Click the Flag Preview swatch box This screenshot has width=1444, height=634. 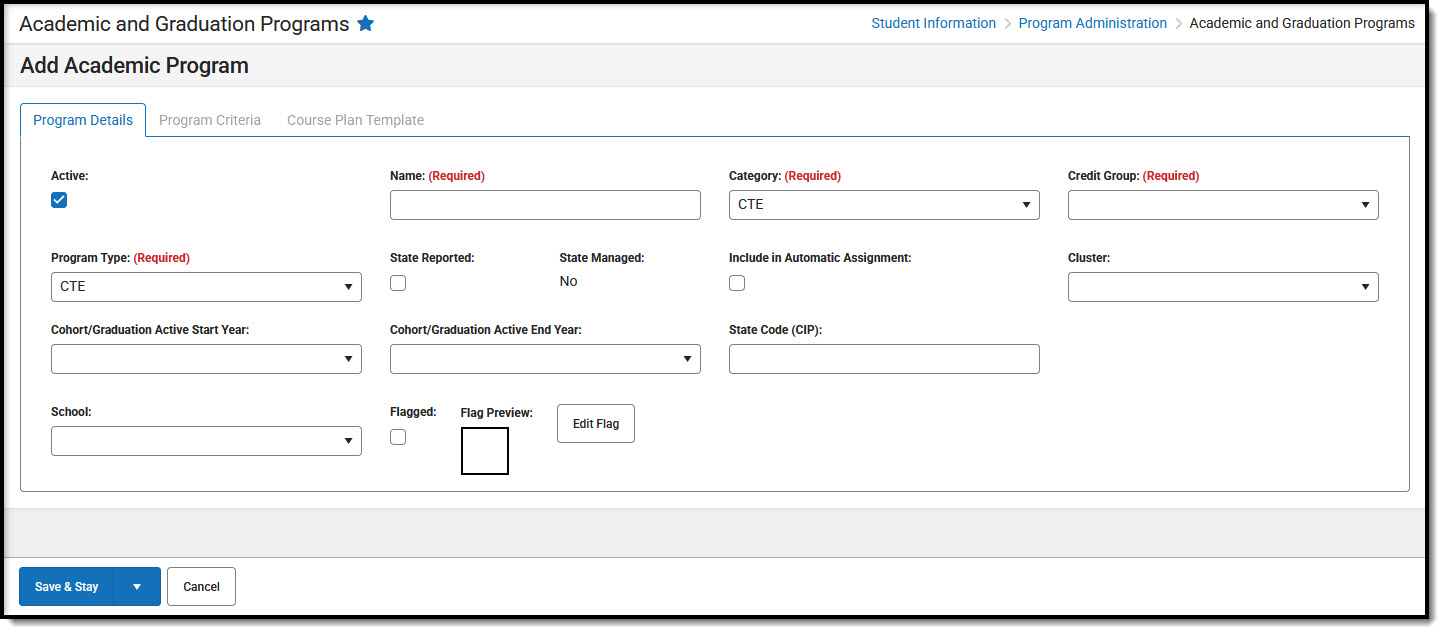click(x=485, y=451)
